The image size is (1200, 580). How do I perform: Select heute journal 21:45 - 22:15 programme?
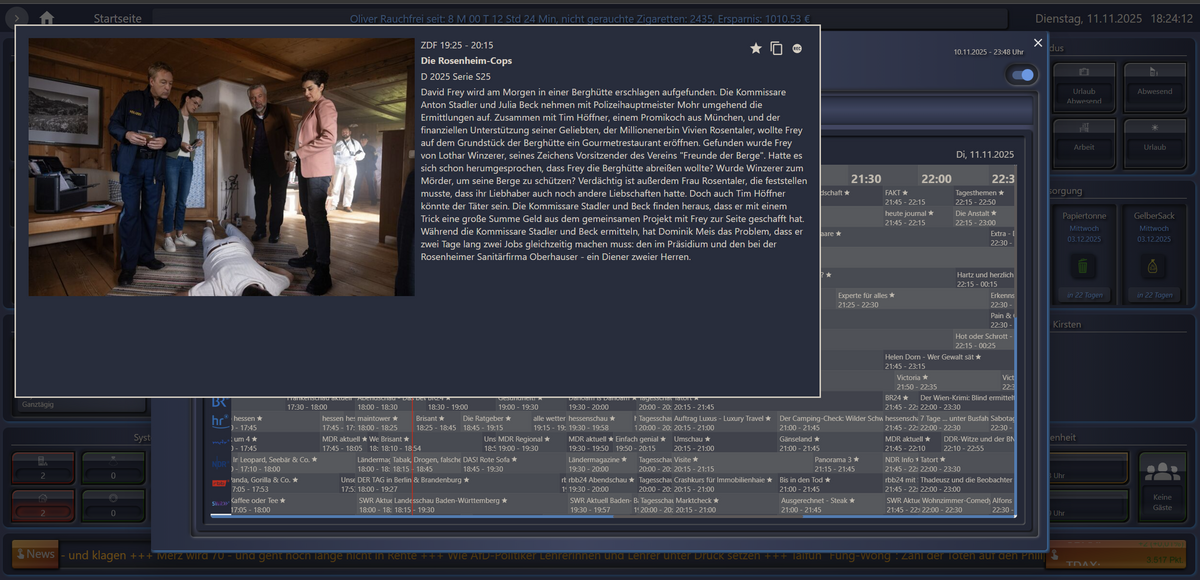tap(918, 218)
